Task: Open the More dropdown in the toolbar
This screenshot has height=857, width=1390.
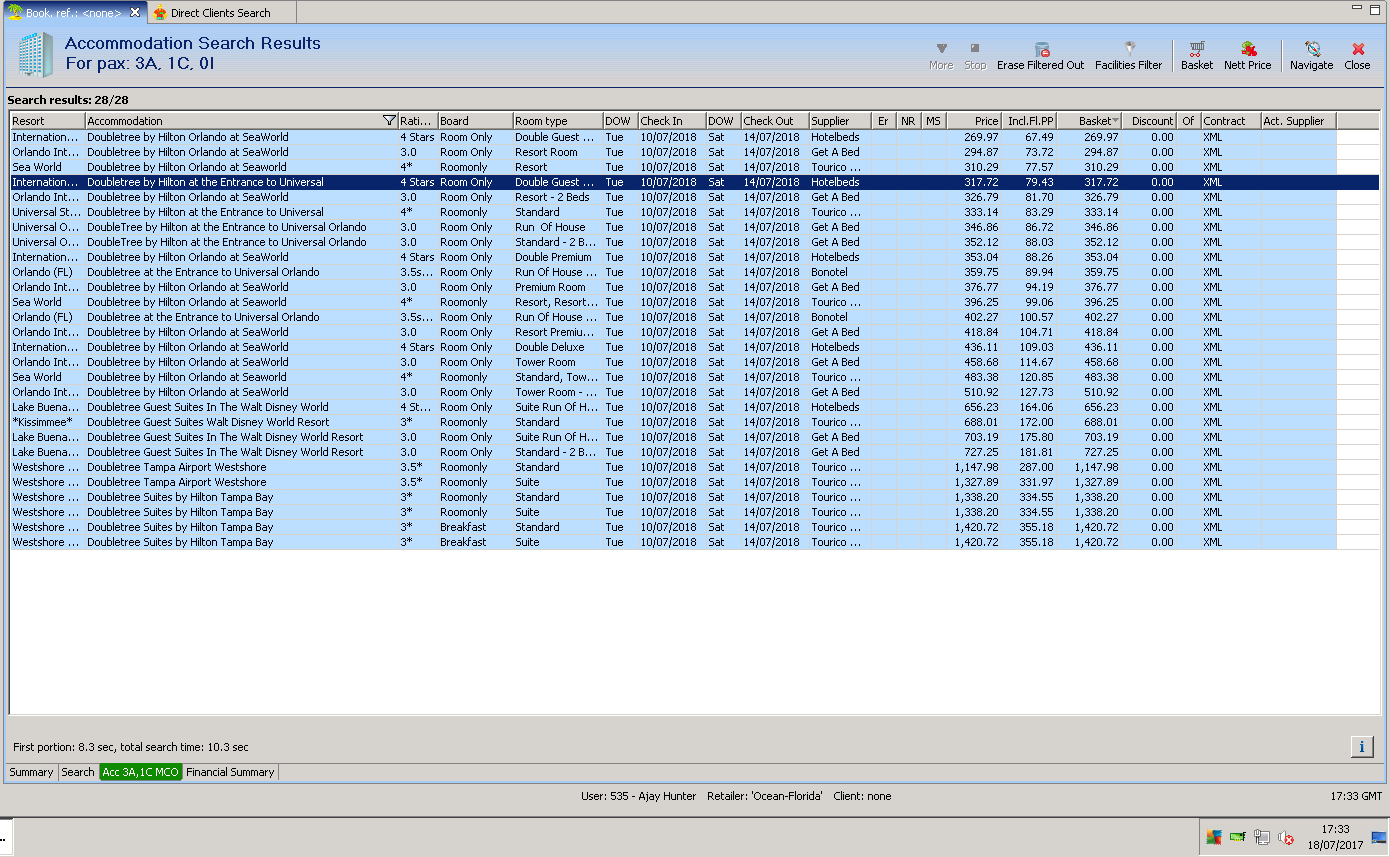Action: click(x=940, y=56)
